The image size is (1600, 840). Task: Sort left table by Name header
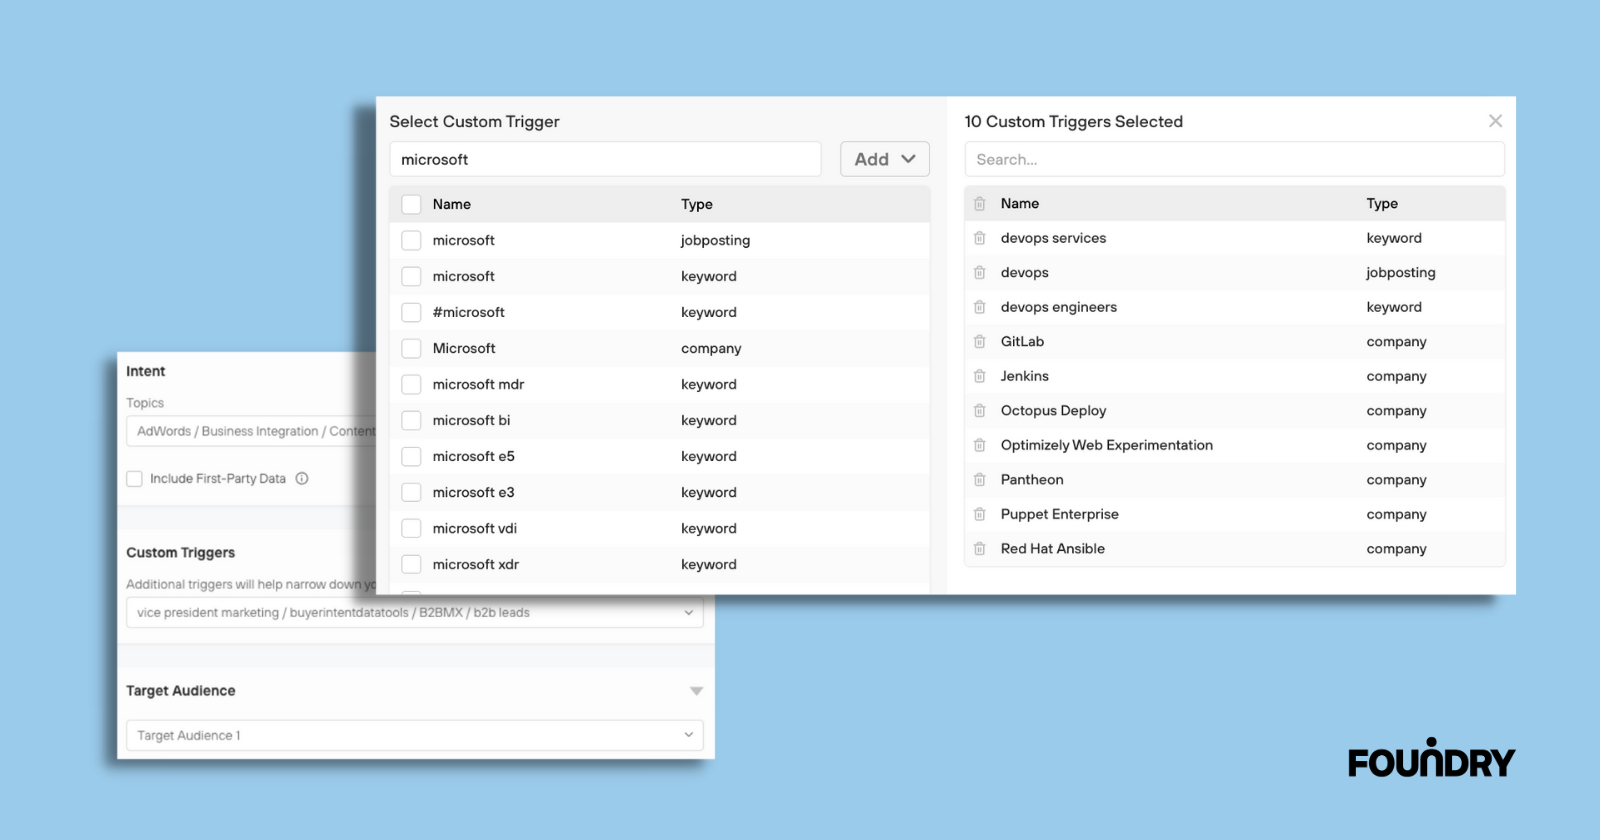(x=452, y=204)
